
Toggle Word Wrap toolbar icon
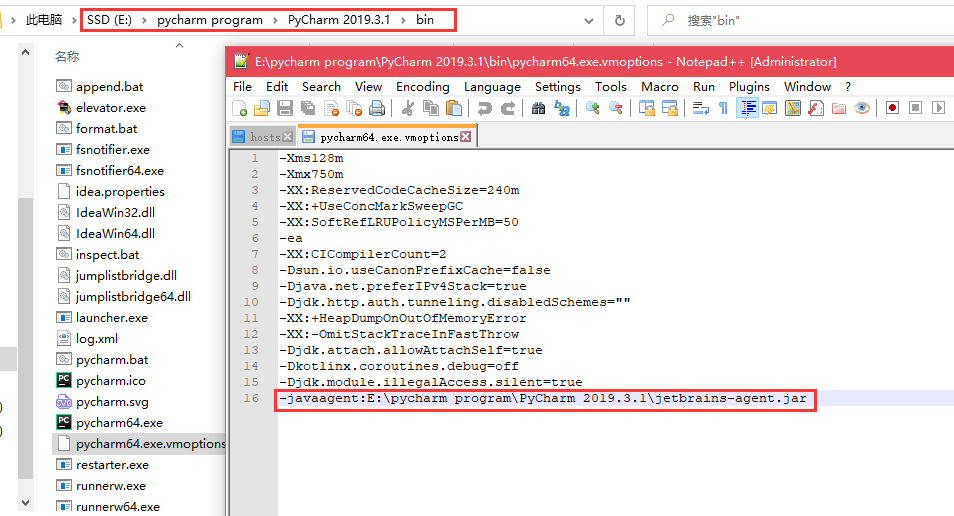pyautogui.click(x=701, y=108)
